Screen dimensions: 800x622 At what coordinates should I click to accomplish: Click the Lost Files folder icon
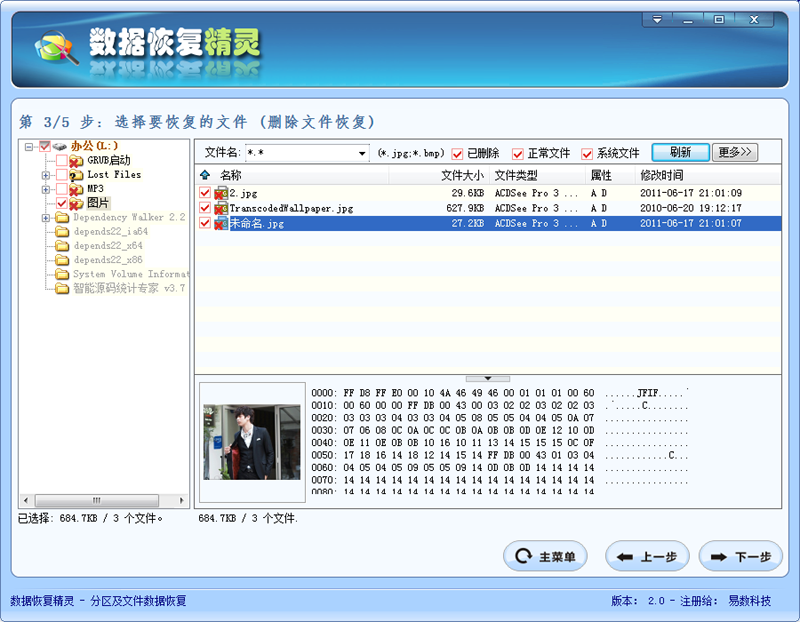(x=76, y=175)
